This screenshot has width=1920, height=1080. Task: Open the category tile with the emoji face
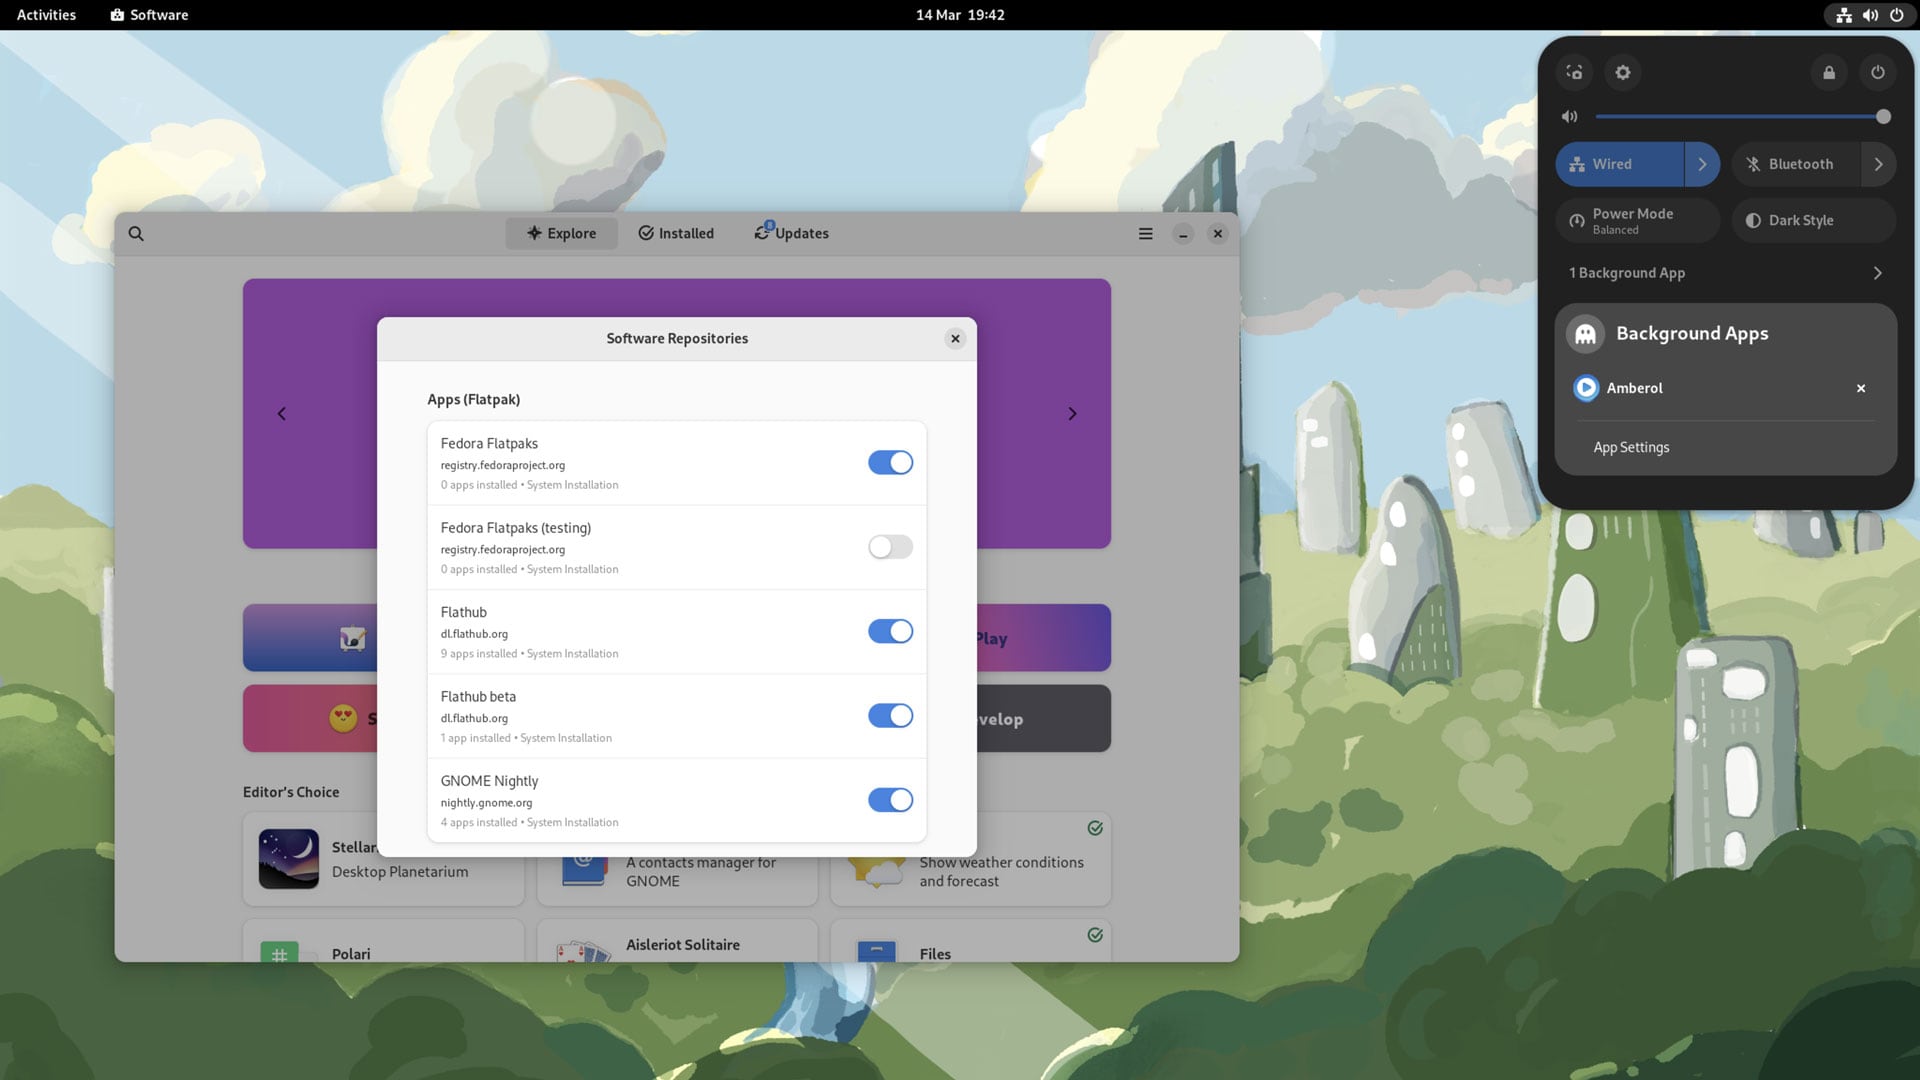tap(310, 719)
